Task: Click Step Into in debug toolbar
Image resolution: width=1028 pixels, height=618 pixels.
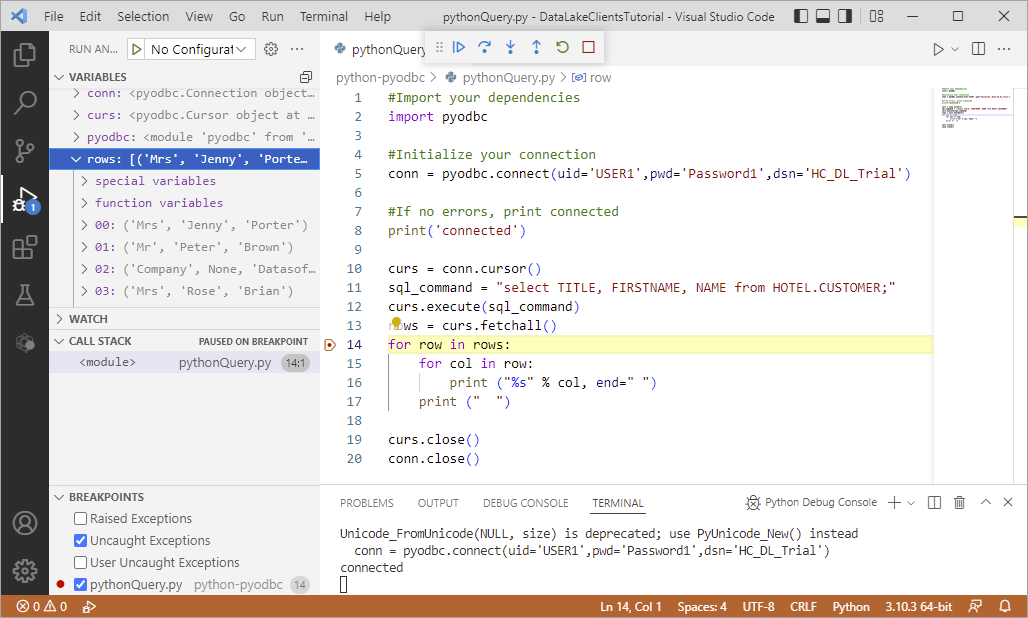Action: pos(510,47)
